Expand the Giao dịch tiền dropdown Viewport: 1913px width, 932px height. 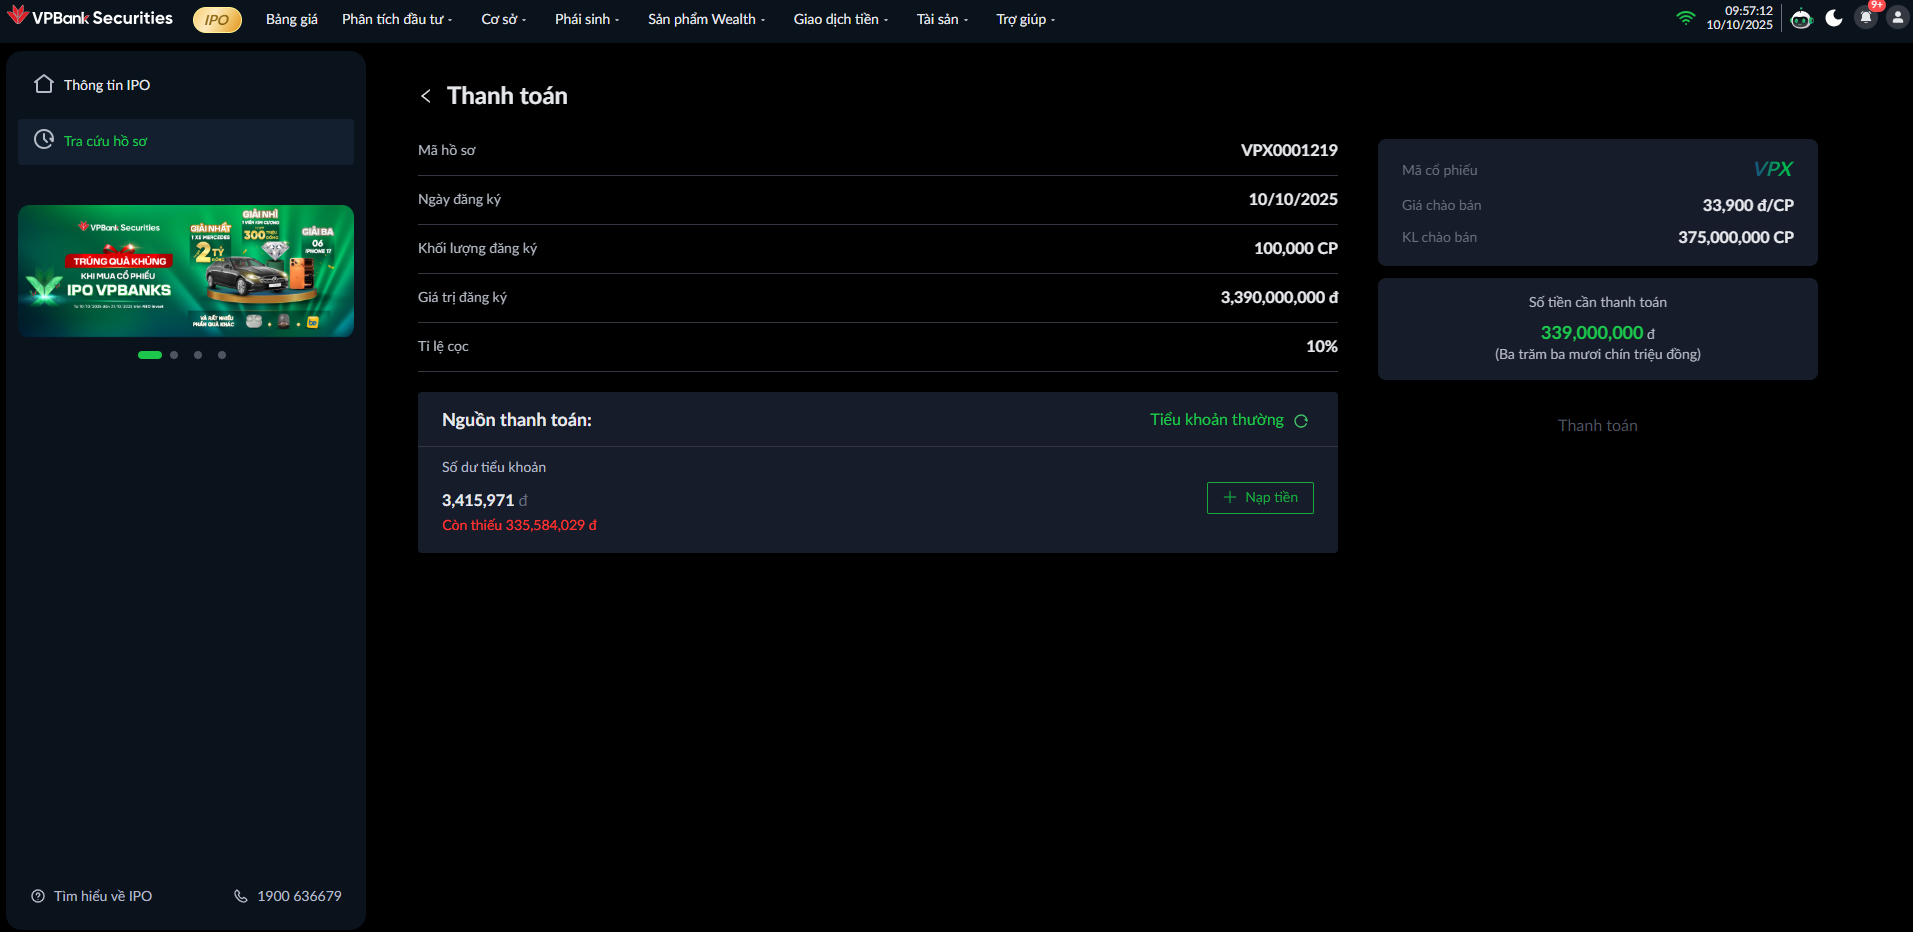coord(840,20)
